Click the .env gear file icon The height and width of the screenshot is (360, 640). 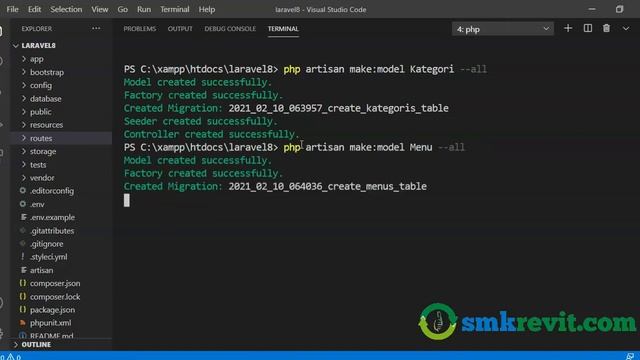click(23, 204)
